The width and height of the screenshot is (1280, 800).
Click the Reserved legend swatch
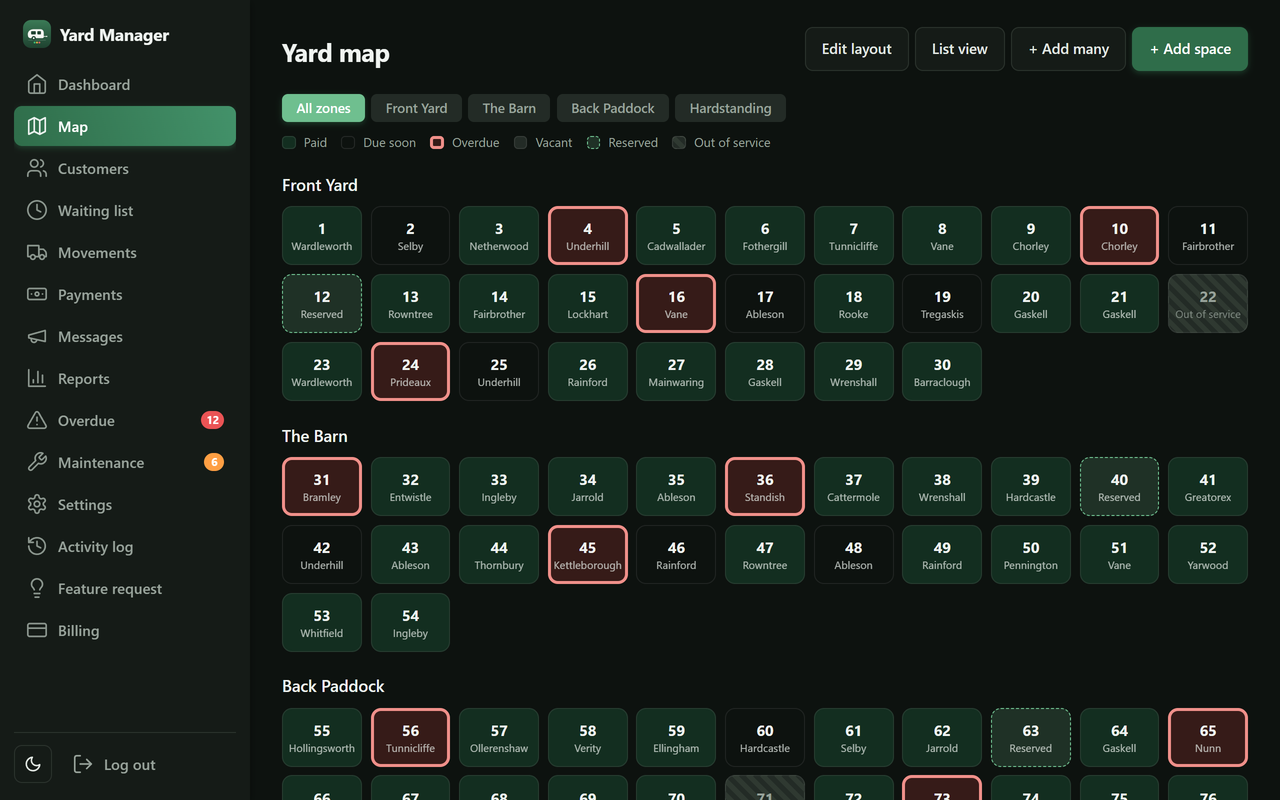[x=593, y=143]
